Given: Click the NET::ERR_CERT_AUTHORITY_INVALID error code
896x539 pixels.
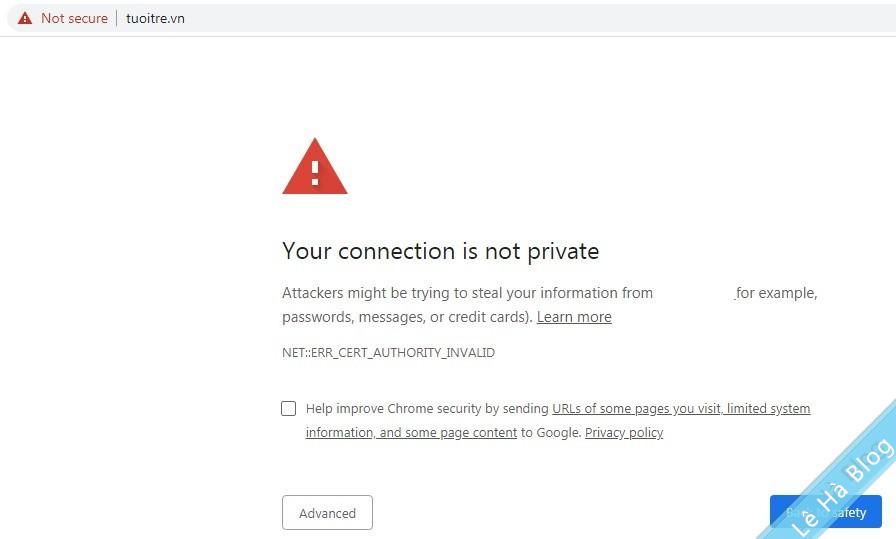Looking at the screenshot, I should 388,353.
